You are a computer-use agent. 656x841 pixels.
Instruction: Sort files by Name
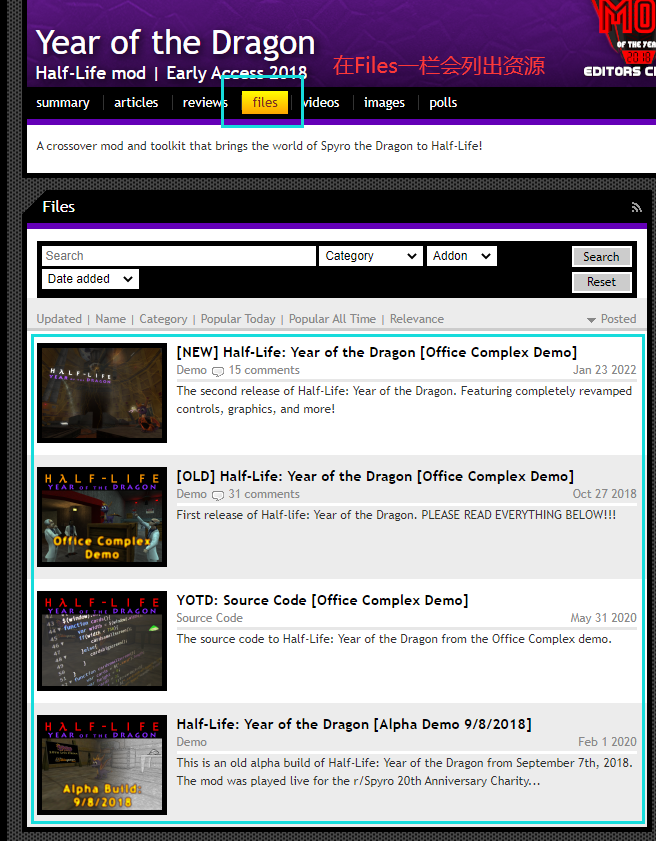[110, 319]
